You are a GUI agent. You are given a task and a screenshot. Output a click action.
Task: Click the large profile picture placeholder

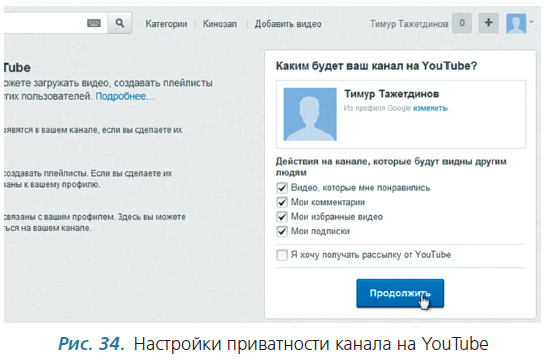310,114
